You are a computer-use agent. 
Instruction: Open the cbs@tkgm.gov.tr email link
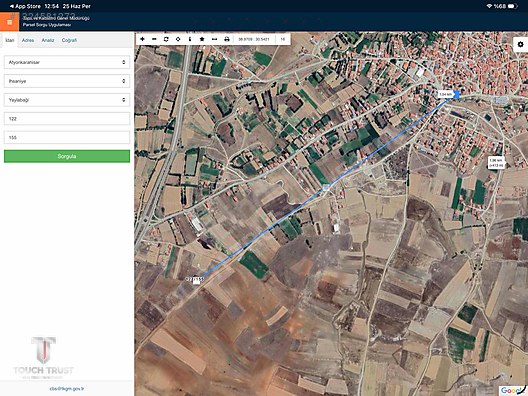point(67,389)
